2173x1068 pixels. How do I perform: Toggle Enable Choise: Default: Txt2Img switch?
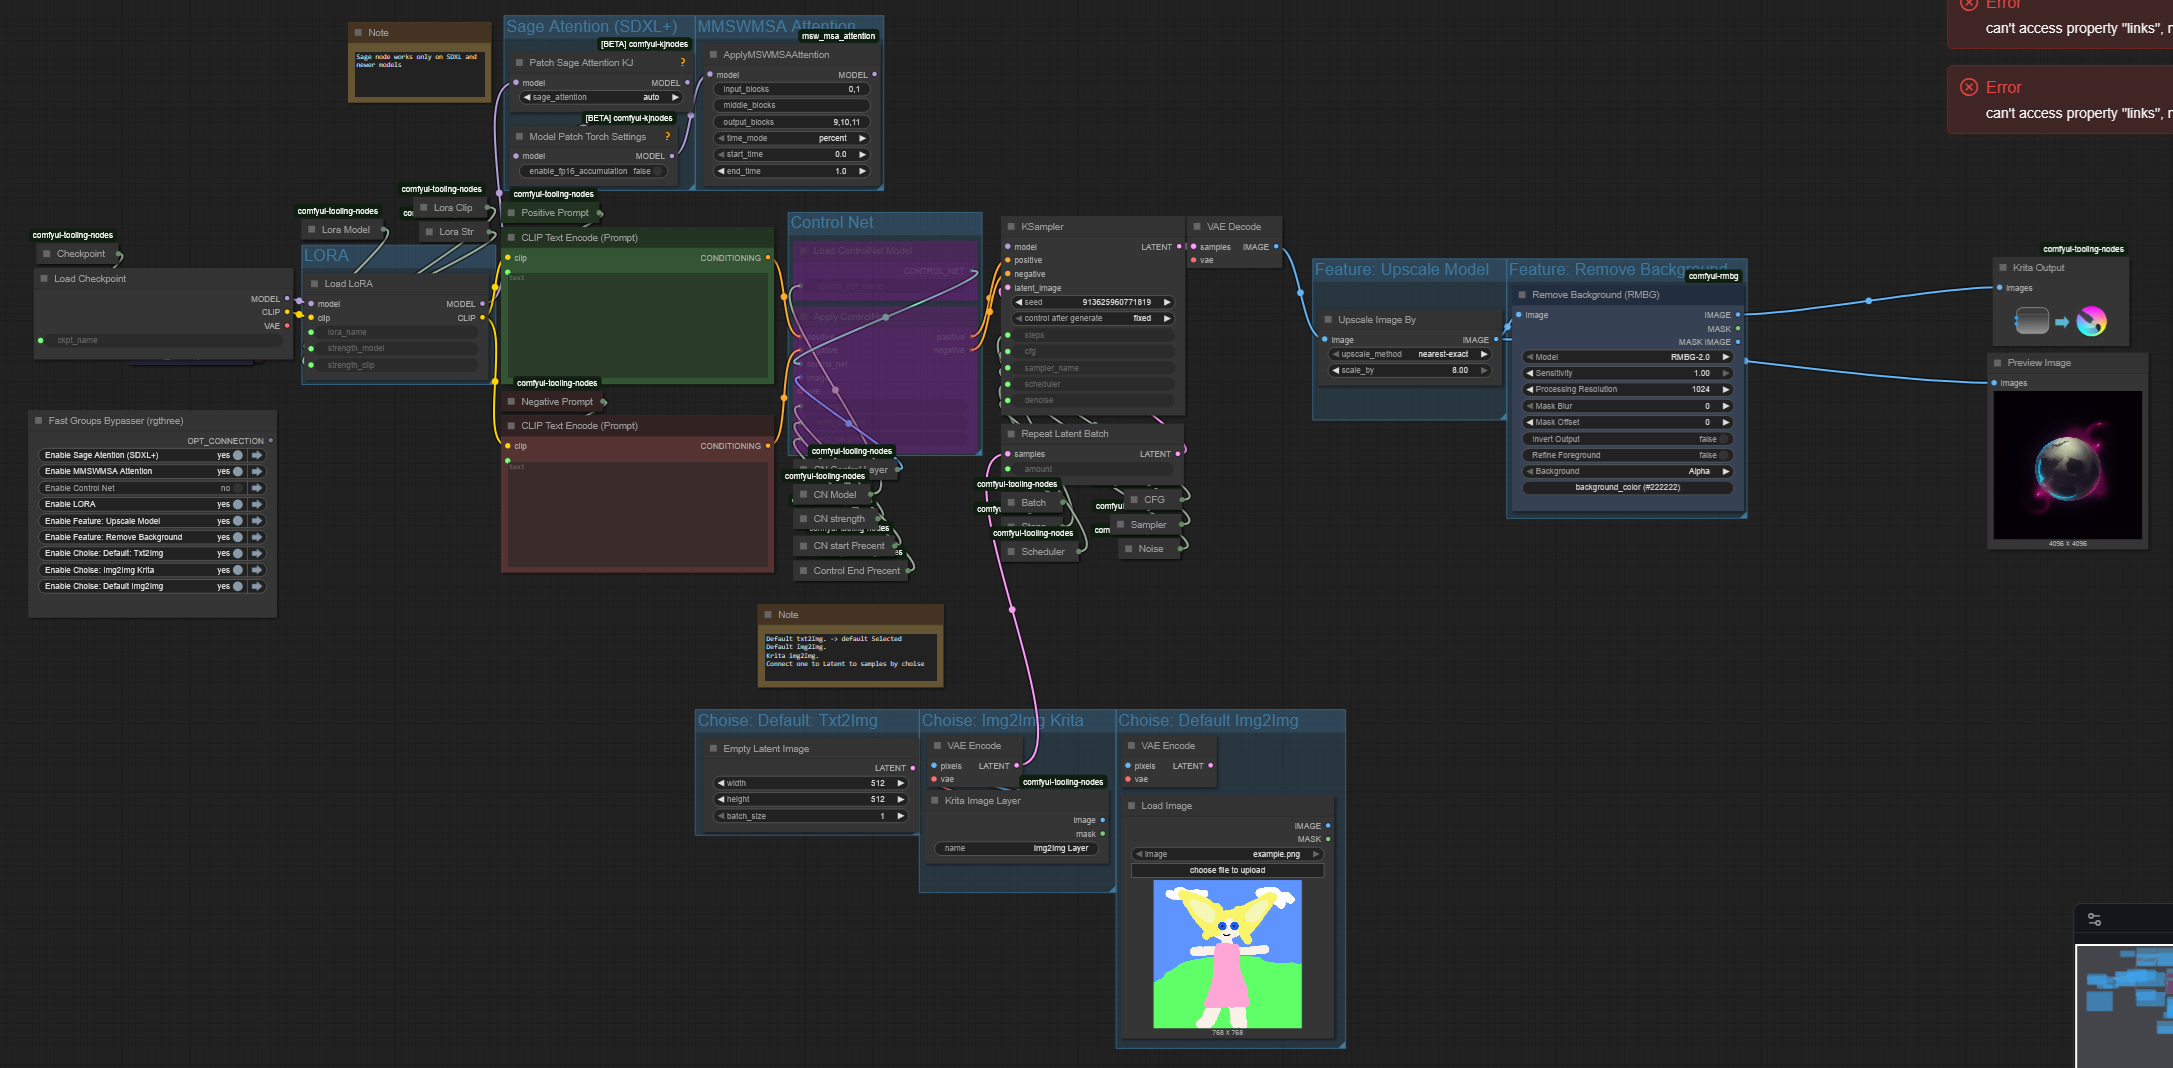[238, 553]
